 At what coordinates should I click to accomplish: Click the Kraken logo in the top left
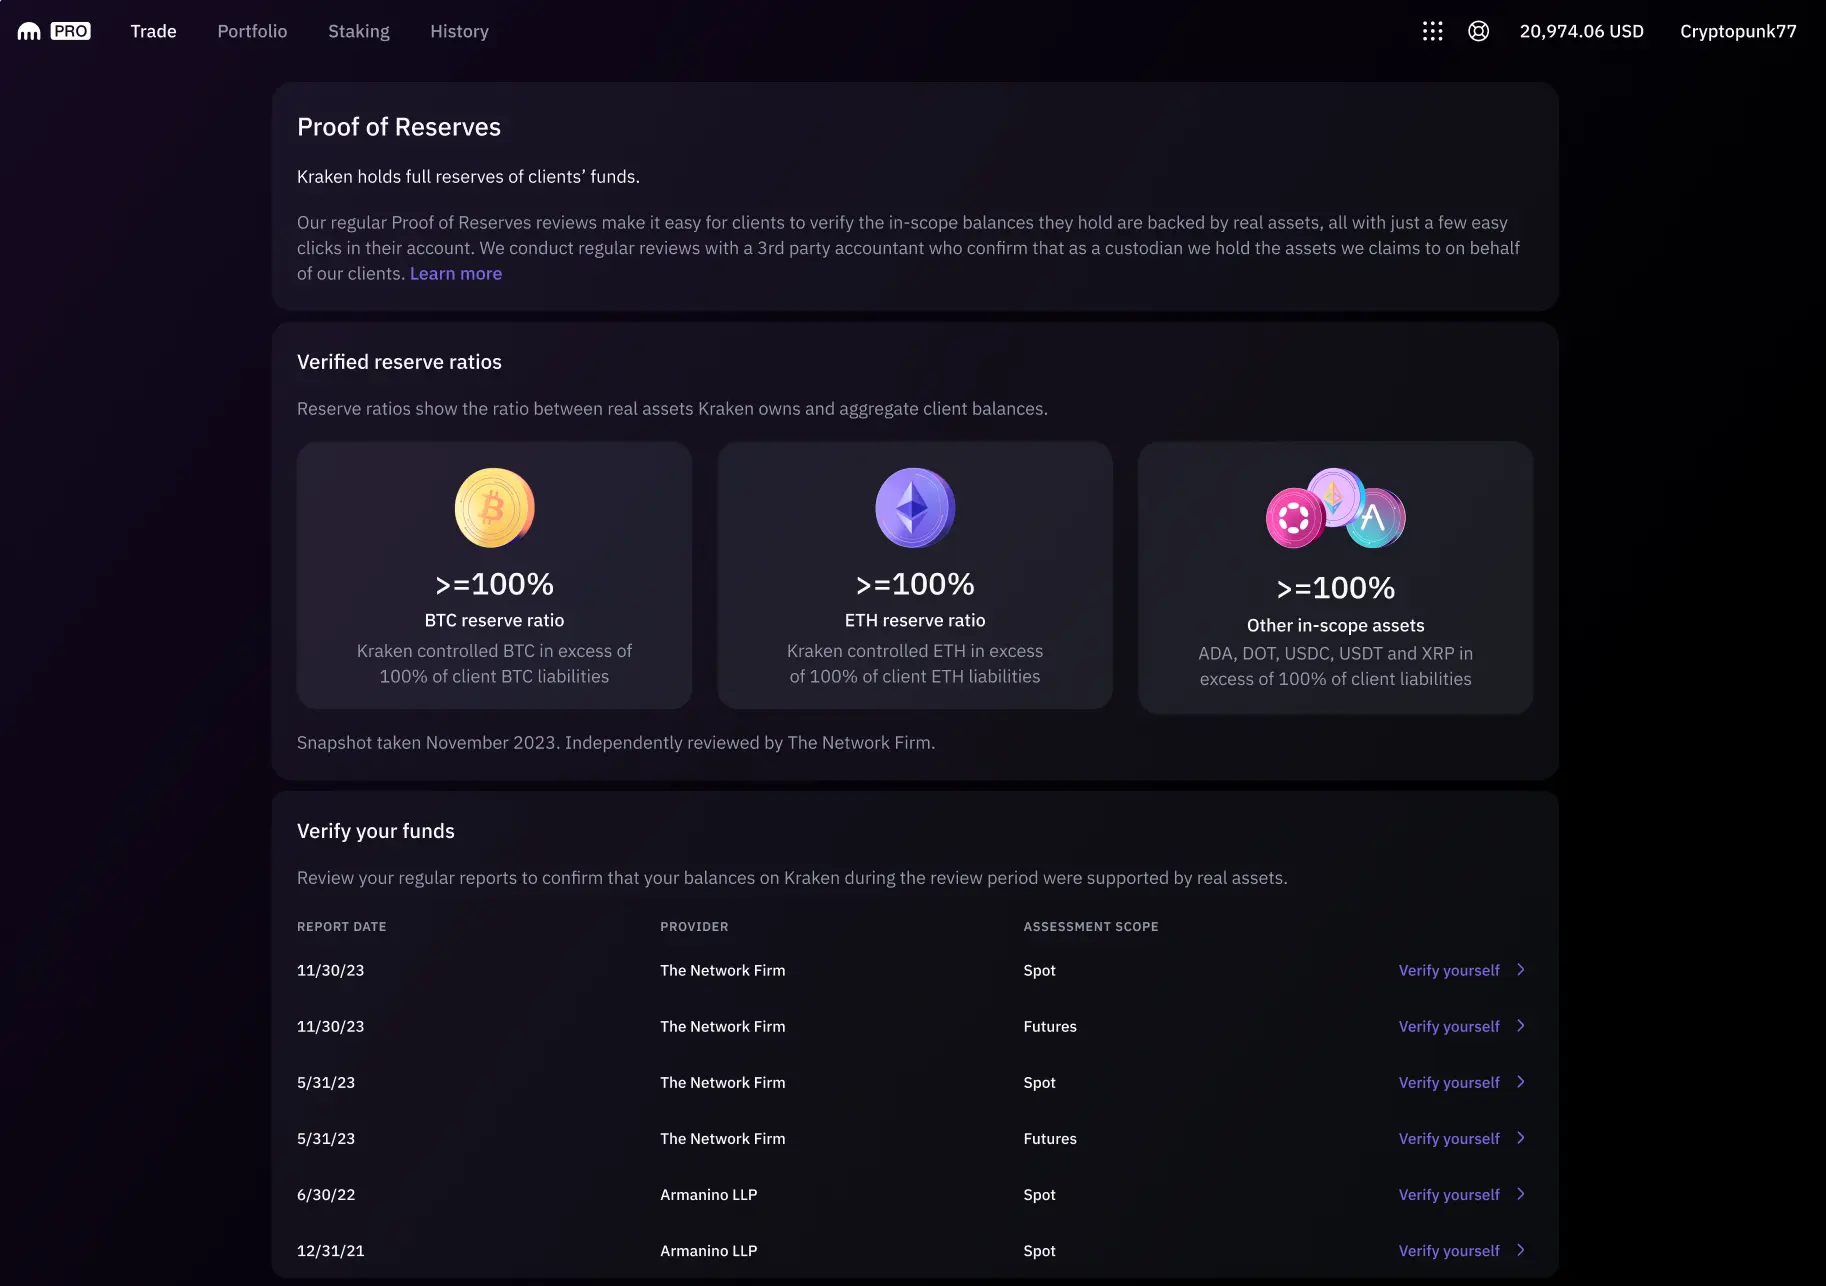coord(27,30)
